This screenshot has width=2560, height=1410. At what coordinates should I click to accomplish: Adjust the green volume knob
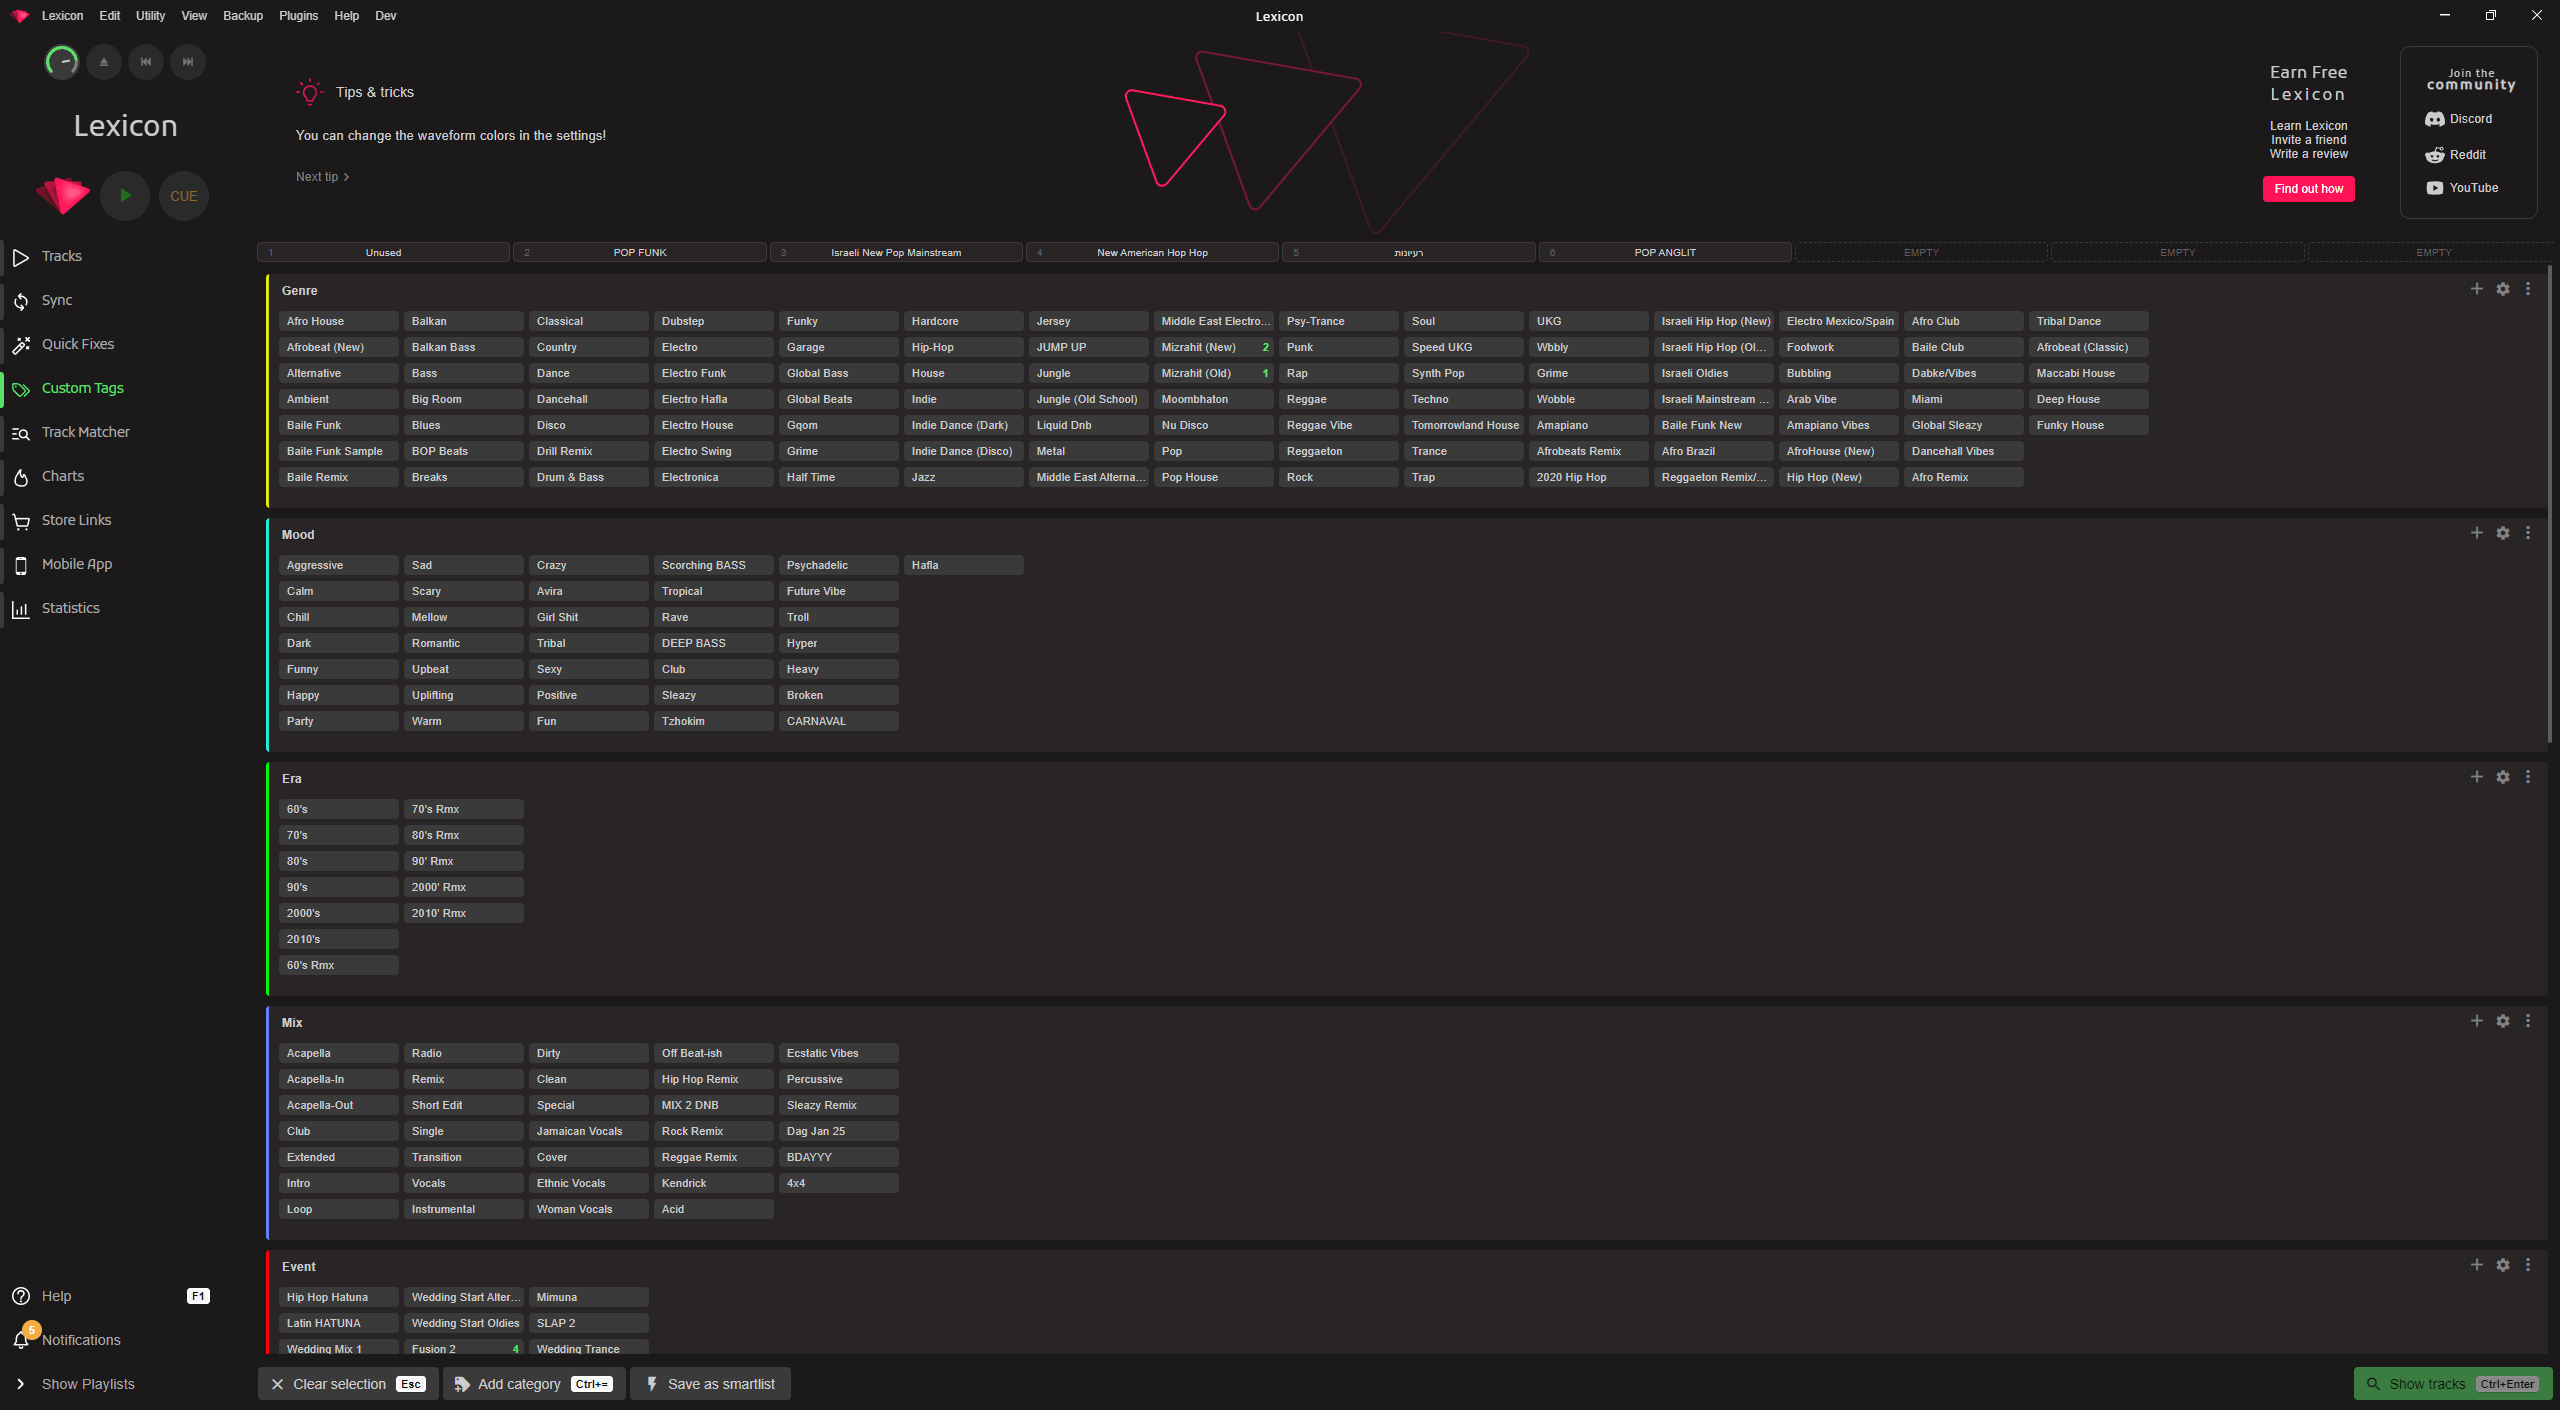(x=62, y=62)
